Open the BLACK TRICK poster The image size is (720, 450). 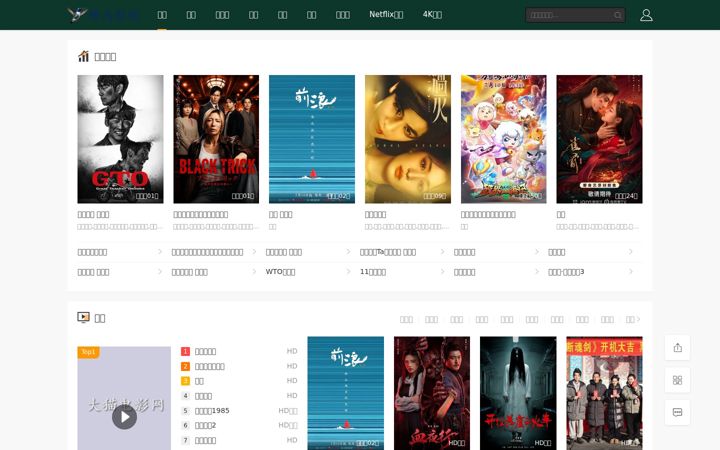click(x=216, y=139)
